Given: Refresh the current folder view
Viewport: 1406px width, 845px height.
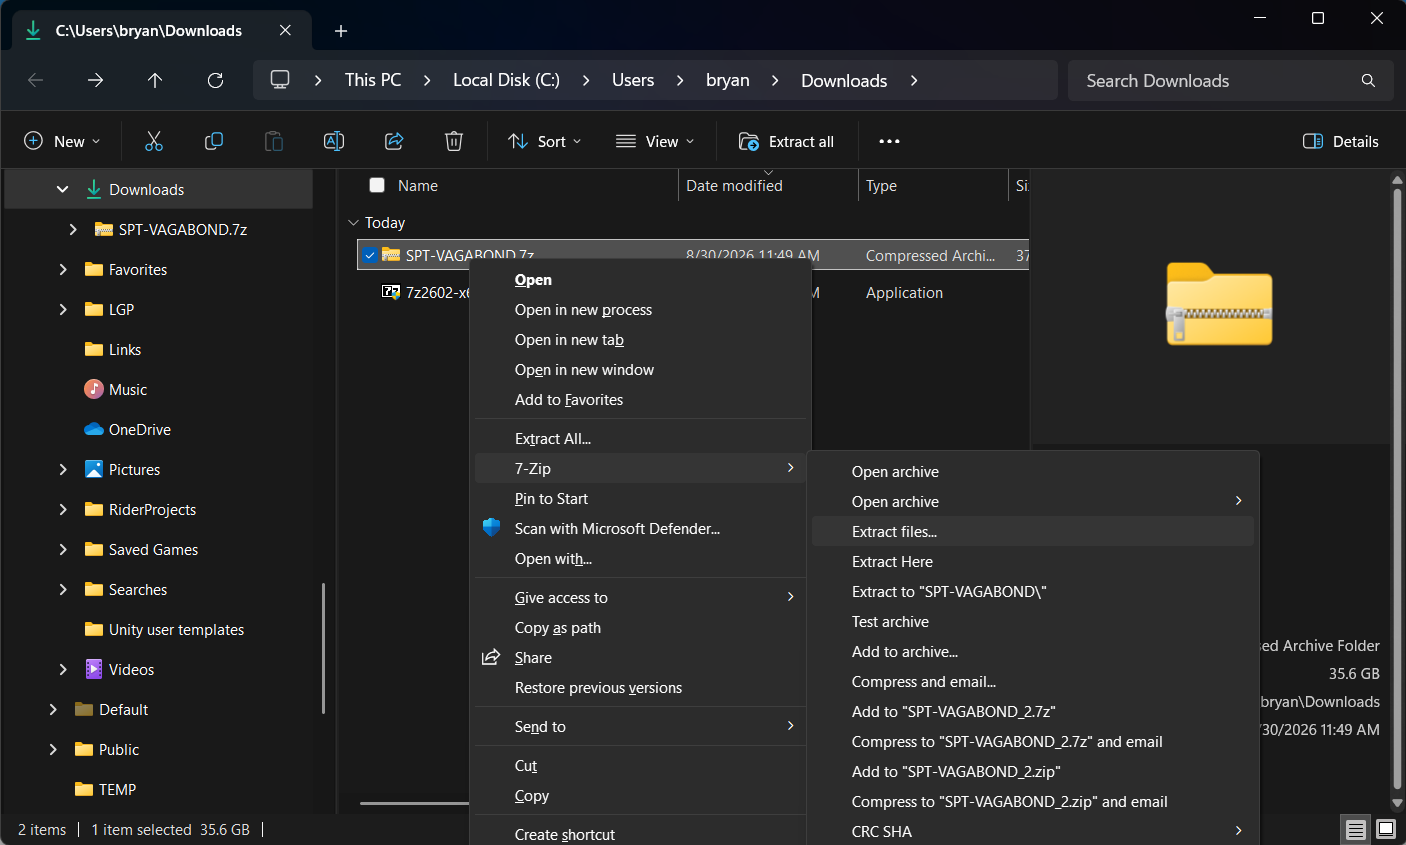Looking at the screenshot, I should click(215, 80).
